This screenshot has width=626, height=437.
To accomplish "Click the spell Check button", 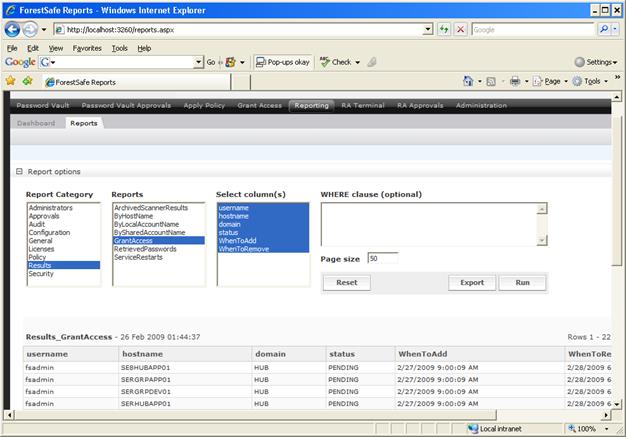I will click(x=336, y=62).
